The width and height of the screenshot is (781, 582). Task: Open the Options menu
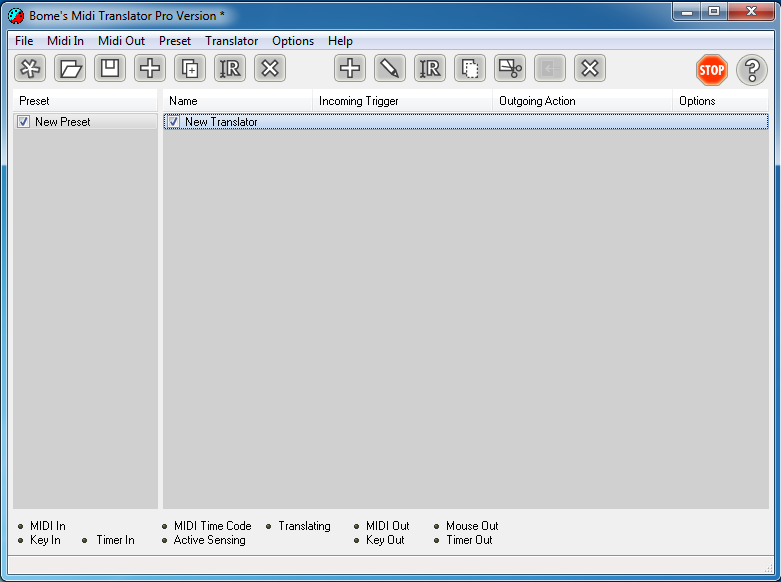pos(293,41)
